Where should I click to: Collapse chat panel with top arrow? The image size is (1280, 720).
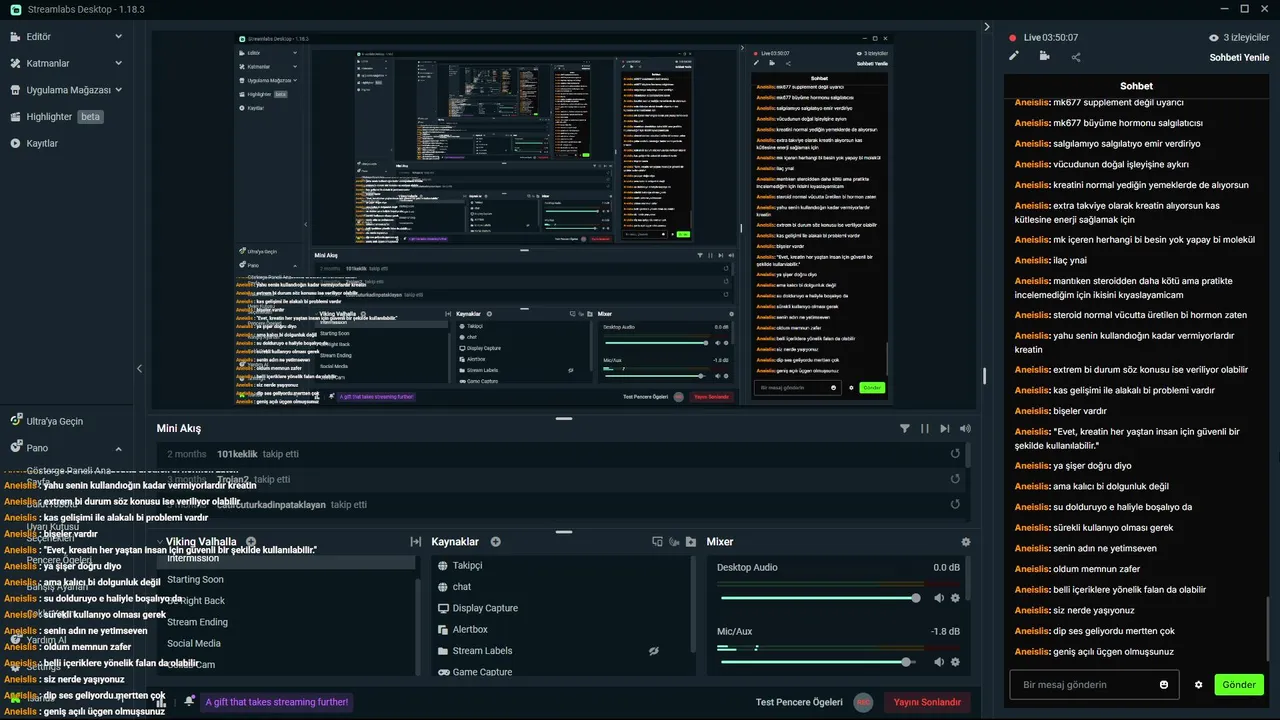[x=987, y=27]
